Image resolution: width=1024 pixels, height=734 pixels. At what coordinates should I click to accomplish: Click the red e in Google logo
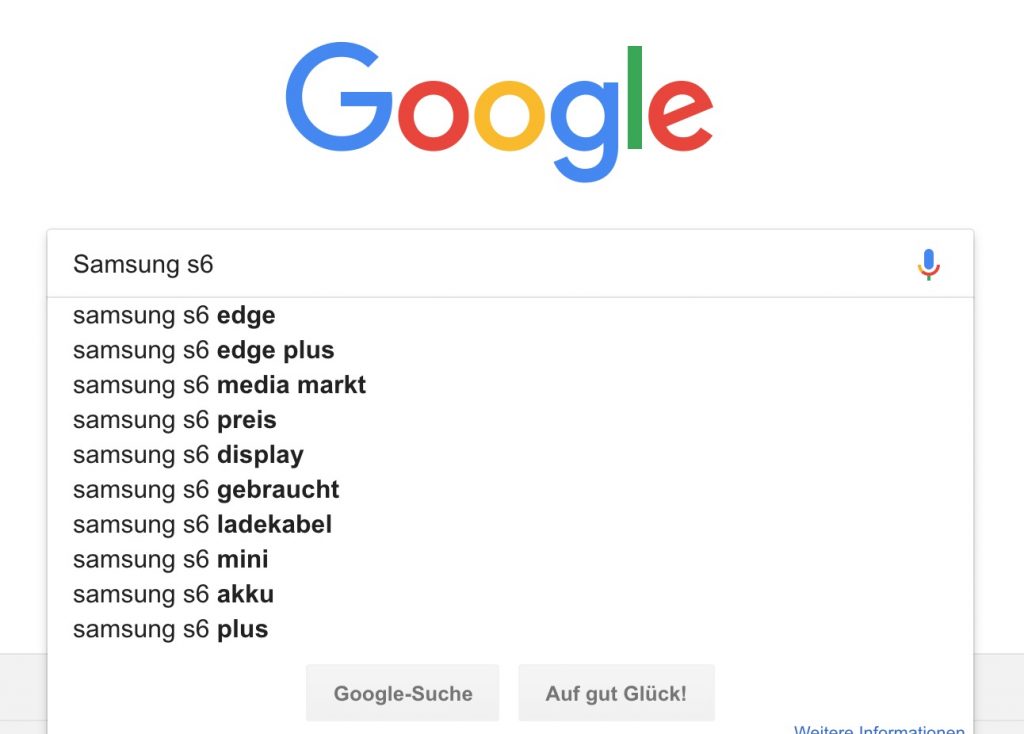click(x=679, y=113)
